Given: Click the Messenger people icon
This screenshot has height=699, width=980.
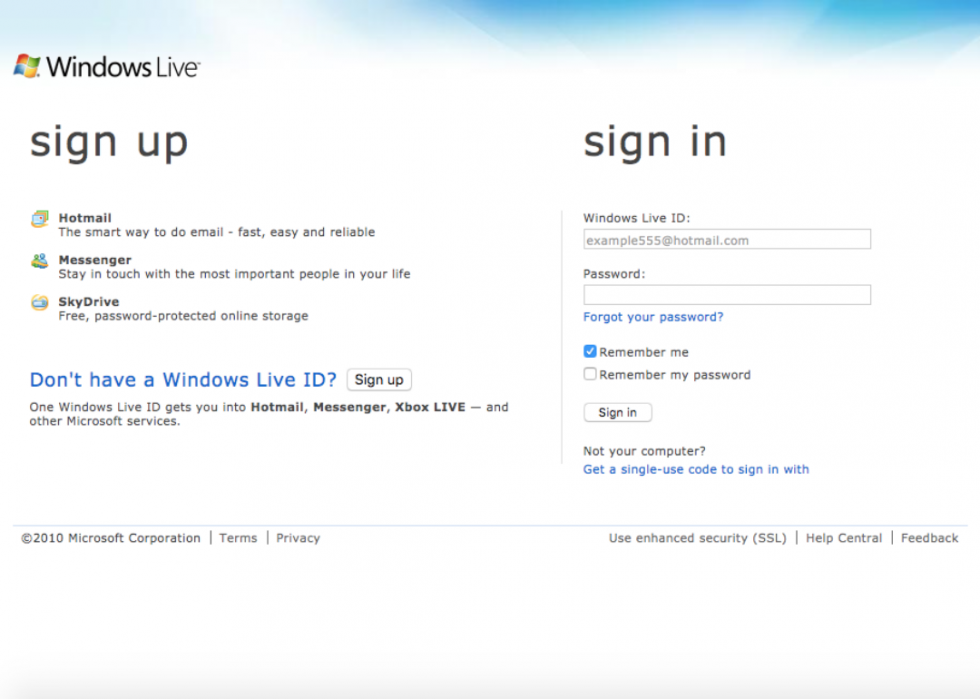Looking at the screenshot, I should pos(39,261).
